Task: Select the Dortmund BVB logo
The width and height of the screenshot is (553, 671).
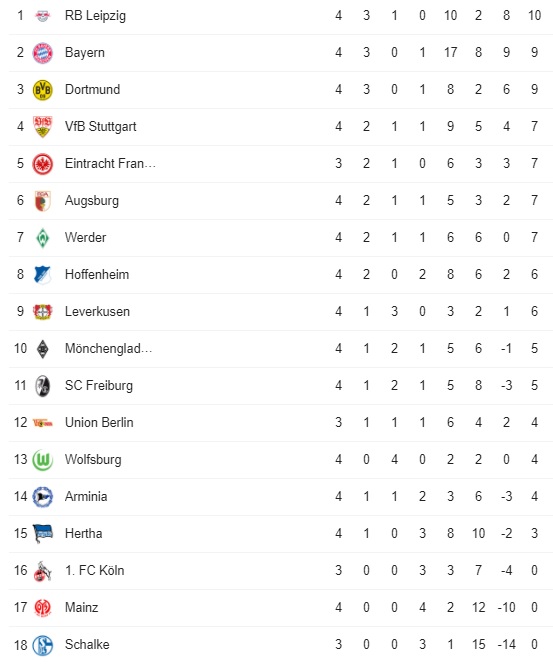Action: coord(42,90)
